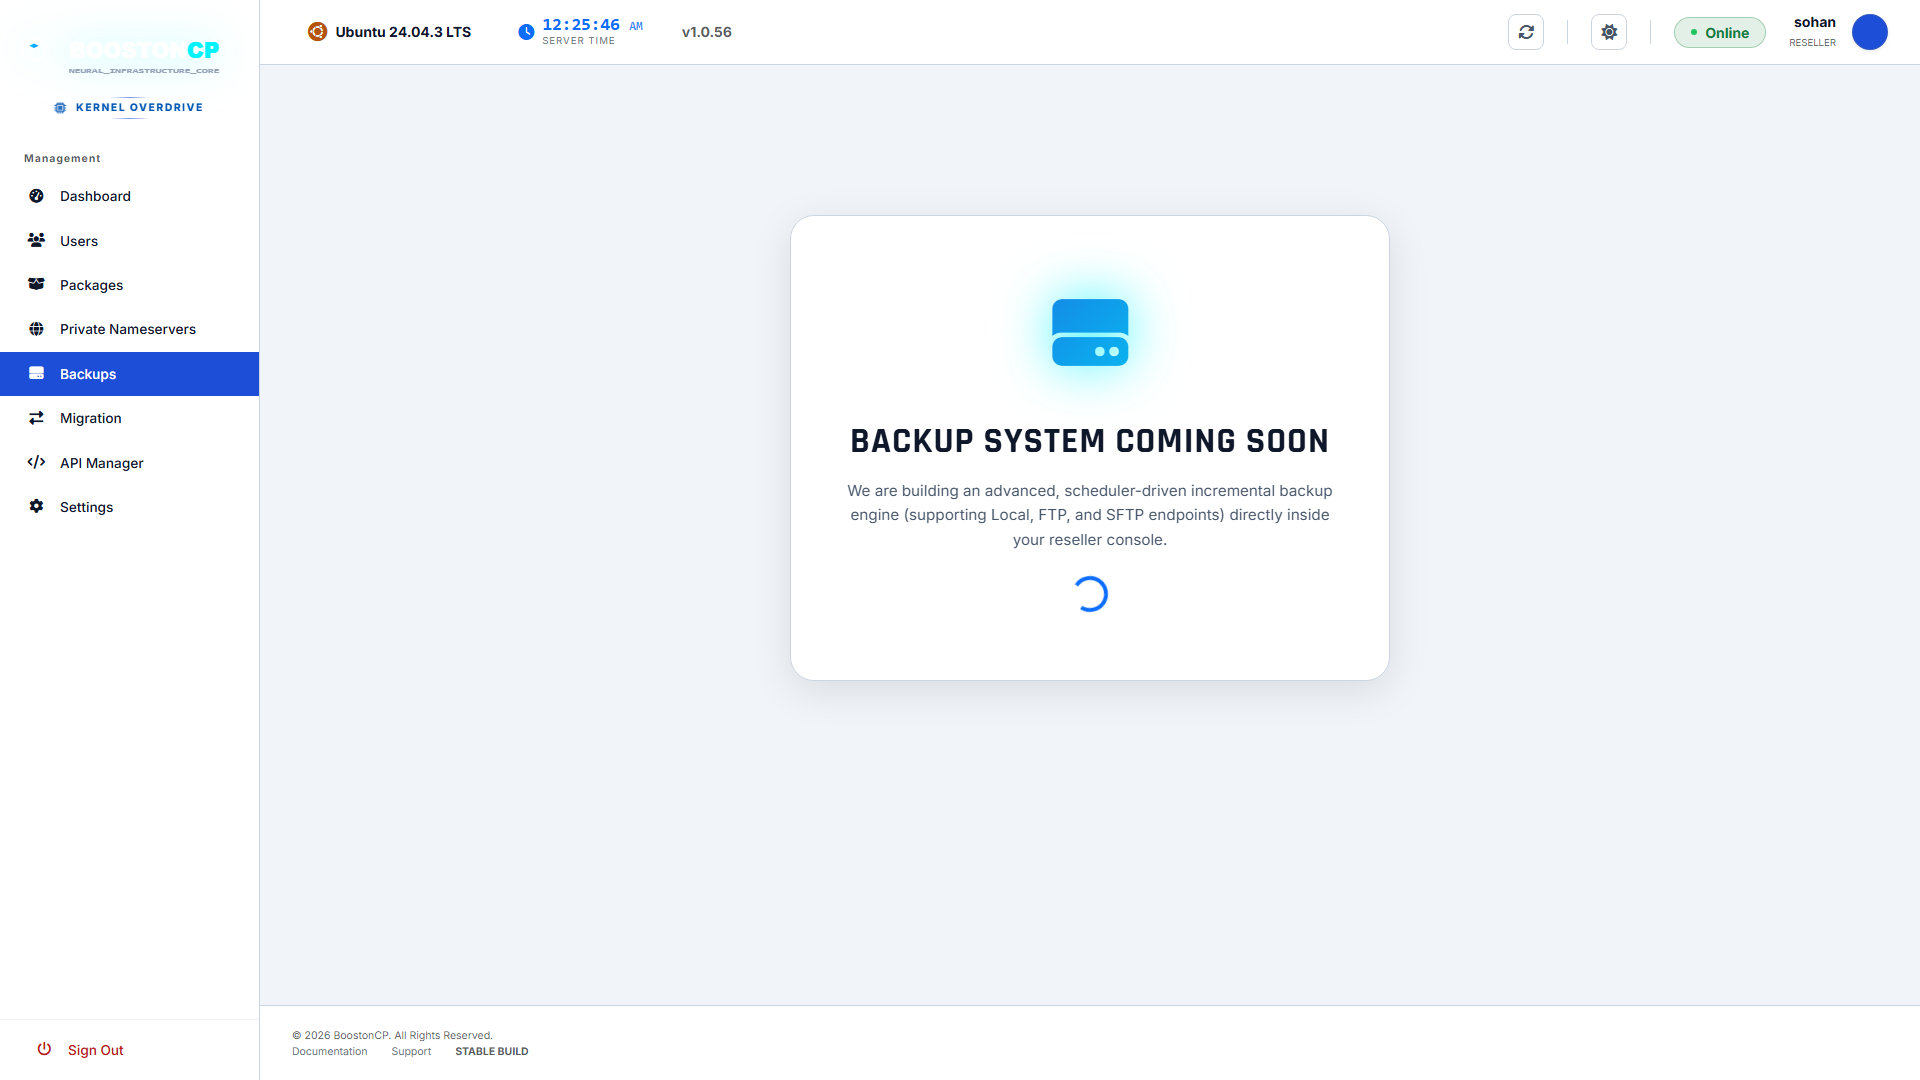The height and width of the screenshot is (1080, 1920).
Task: Click the Kernel Overdrive chip icon
Action: (60, 107)
